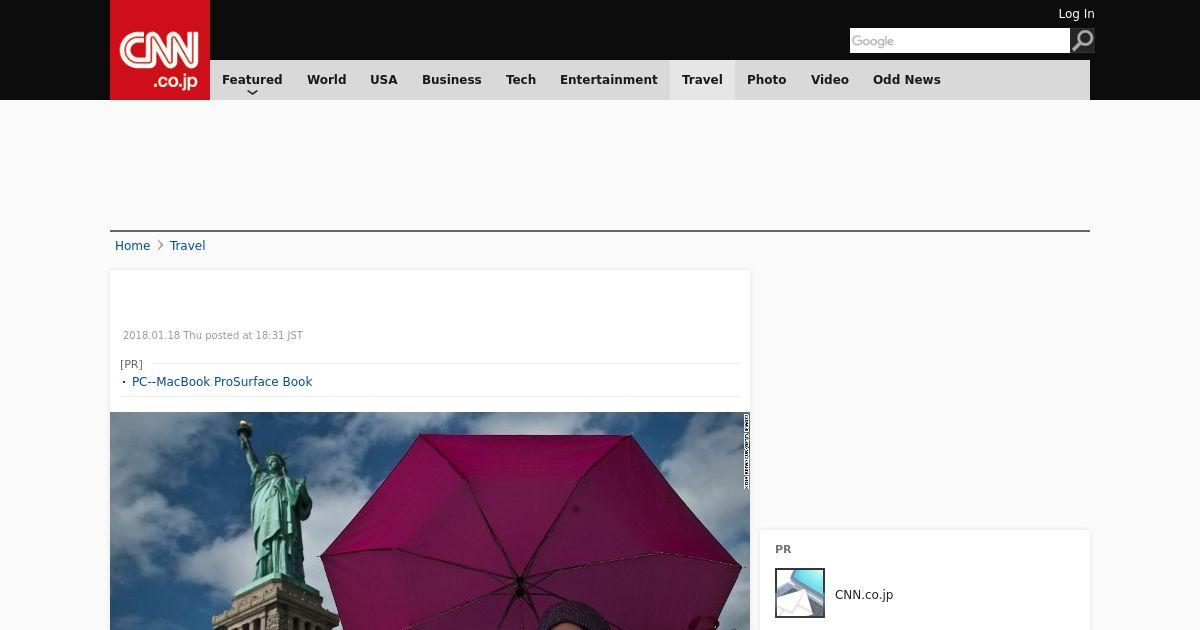
Task: Open the Entertainment section
Action: tap(609, 80)
